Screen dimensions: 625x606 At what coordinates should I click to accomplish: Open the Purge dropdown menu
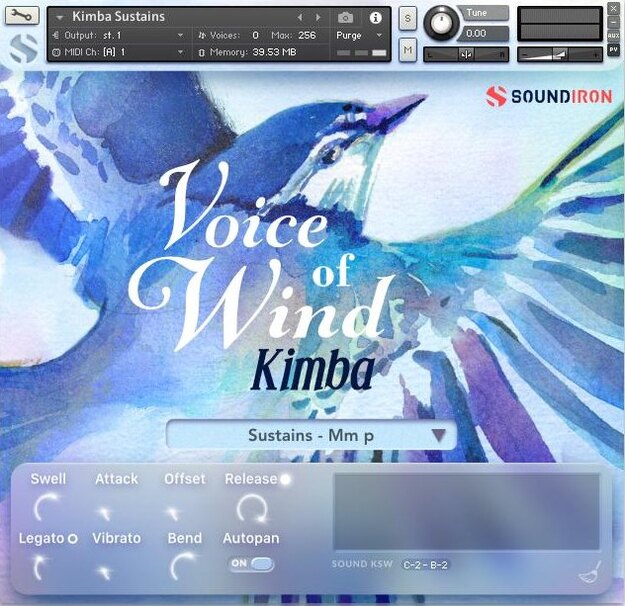pyautogui.click(x=359, y=35)
